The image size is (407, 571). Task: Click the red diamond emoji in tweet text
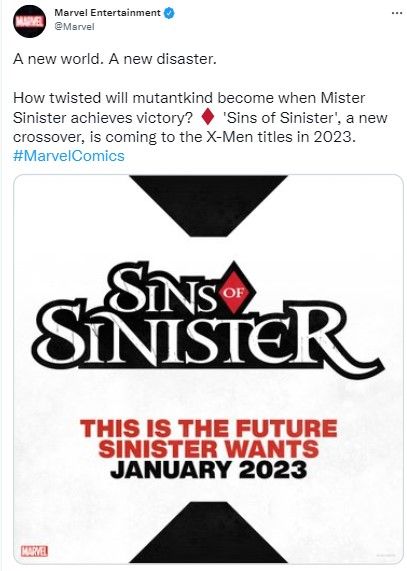(208, 117)
